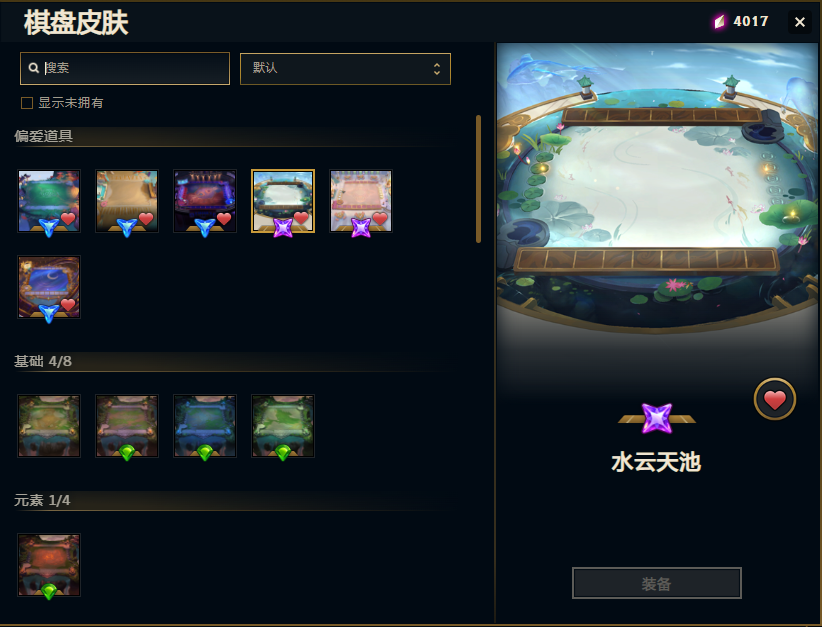This screenshot has height=627, width=822.
Task: Select the dark red-purple arena skin thumbnail
Action: click(x=205, y=201)
